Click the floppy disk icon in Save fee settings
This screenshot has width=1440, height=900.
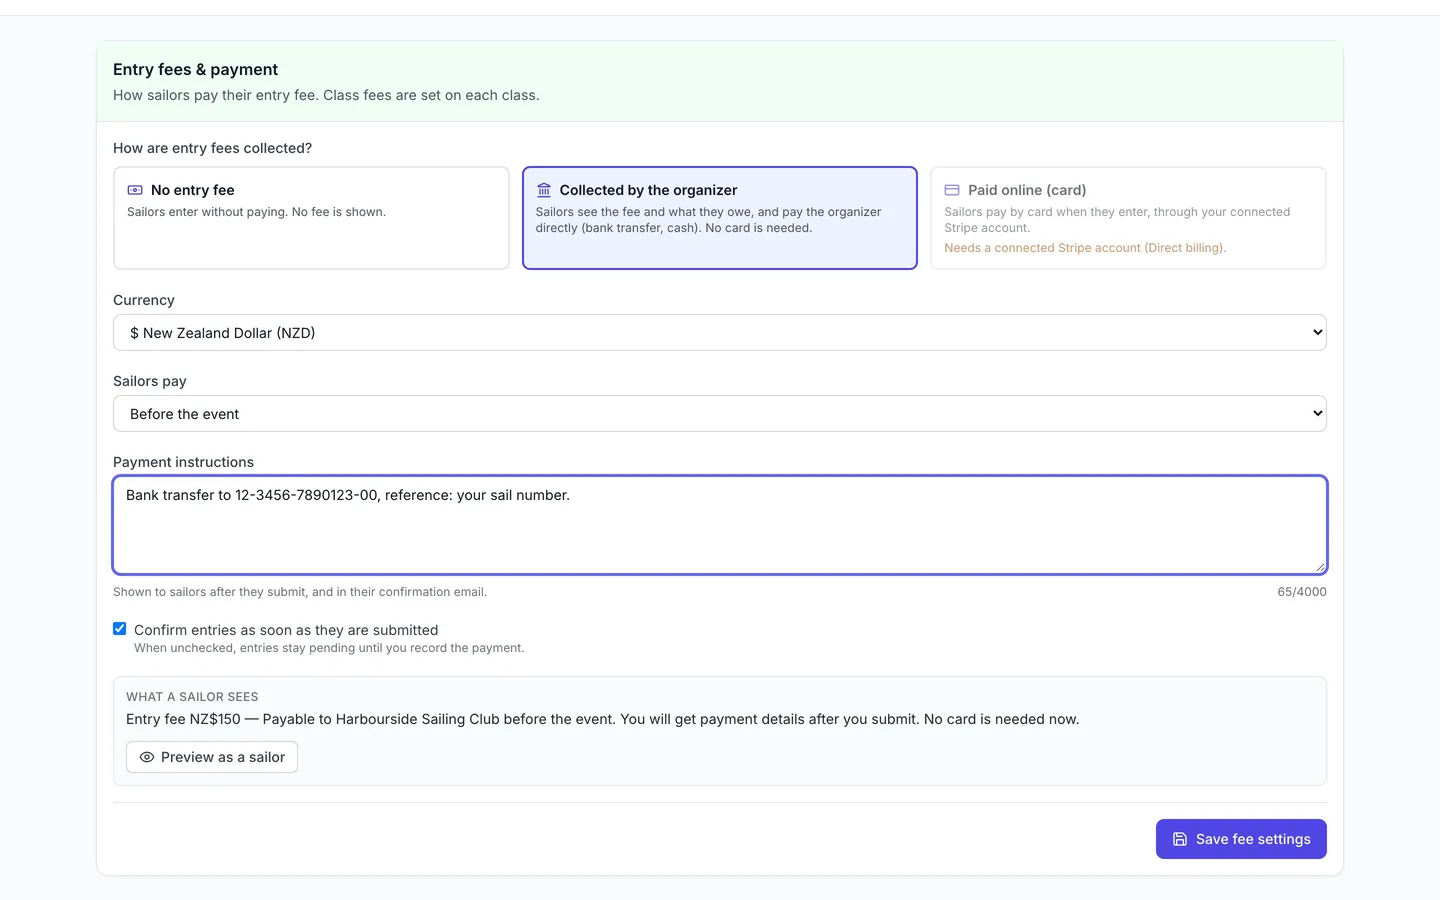click(1180, 839)
